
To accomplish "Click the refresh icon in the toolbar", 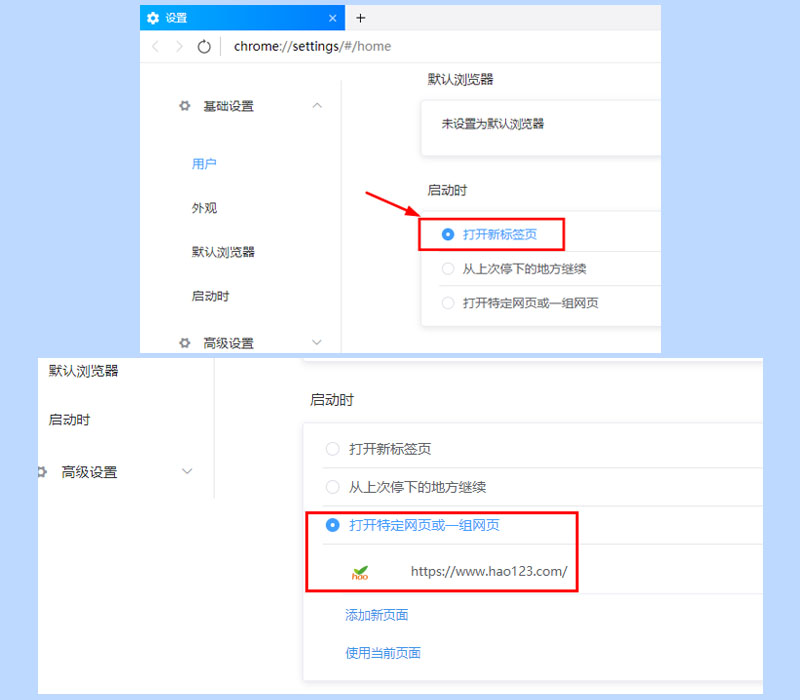I will pyautogui.click(x=204, y=46).
